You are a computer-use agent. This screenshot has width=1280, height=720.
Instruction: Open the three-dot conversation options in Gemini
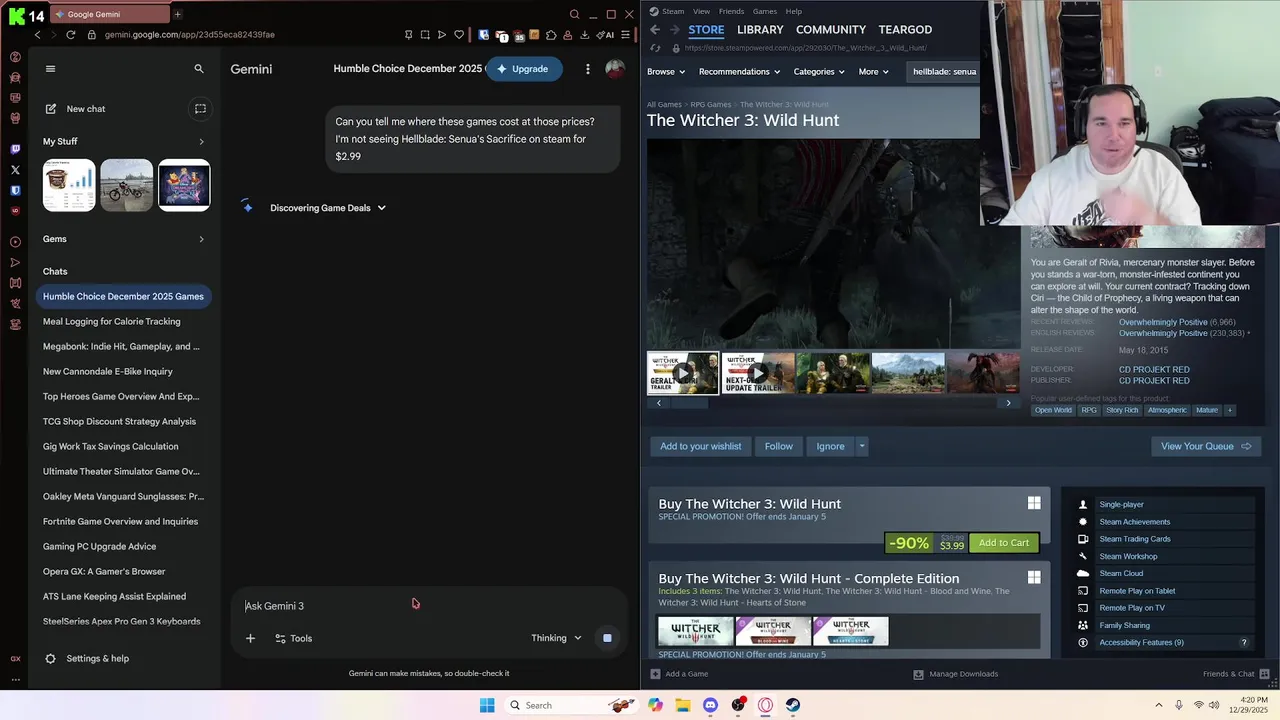[x=588, y=69]
